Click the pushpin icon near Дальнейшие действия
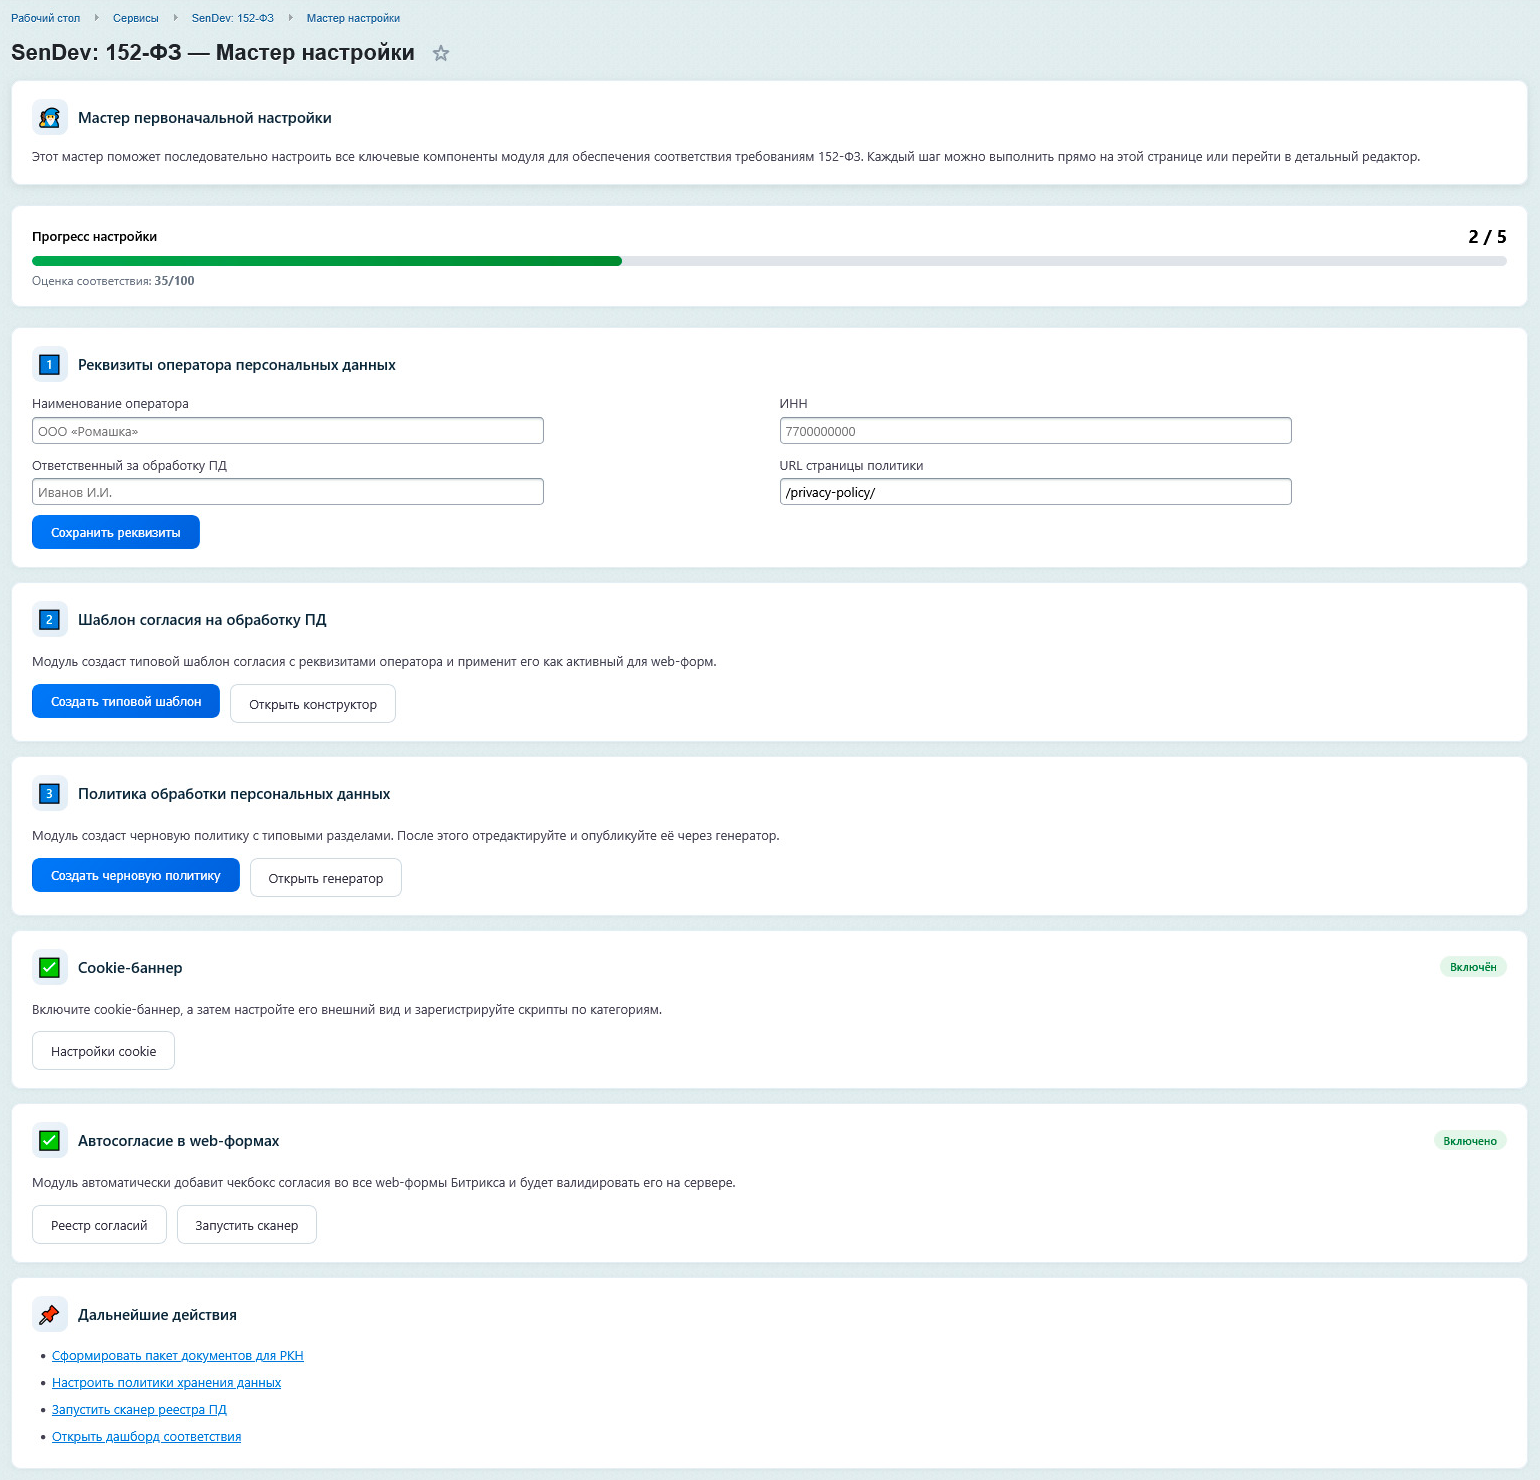This screenshot has height=1480, width=1540. (x=50, y=1315)
